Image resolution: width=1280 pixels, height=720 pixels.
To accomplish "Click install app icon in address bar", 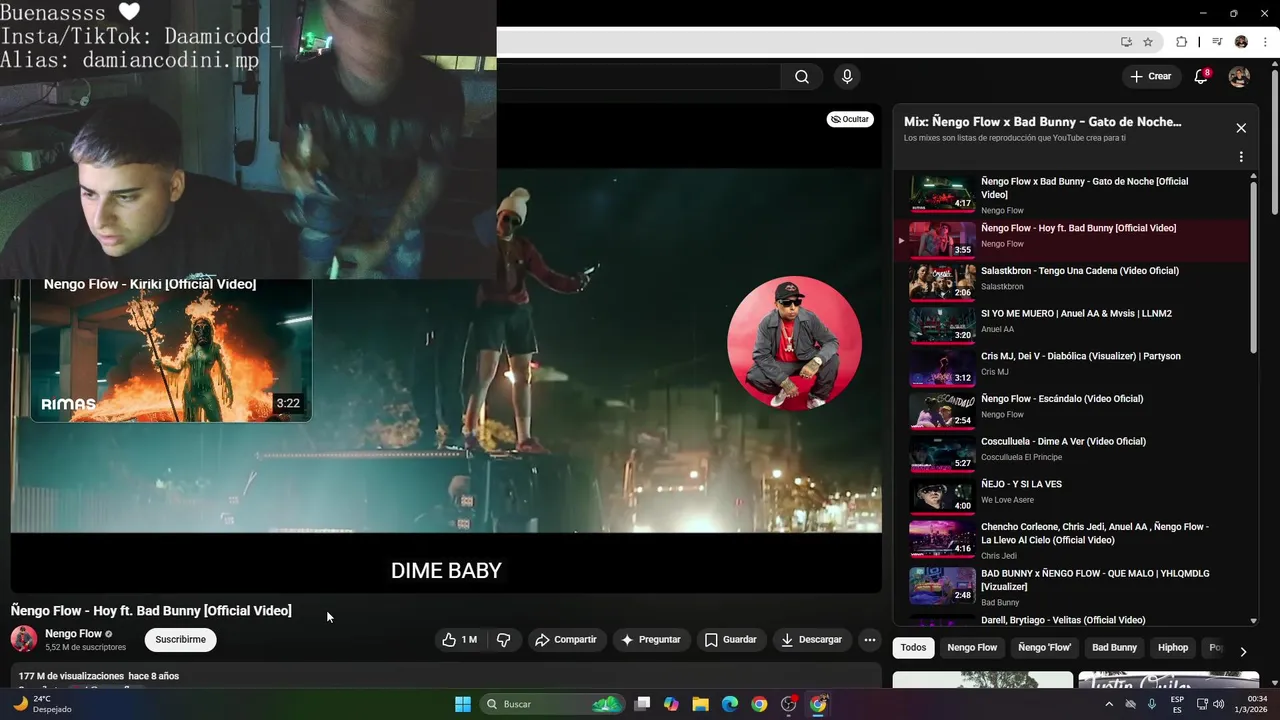I will click(1126, 42).
